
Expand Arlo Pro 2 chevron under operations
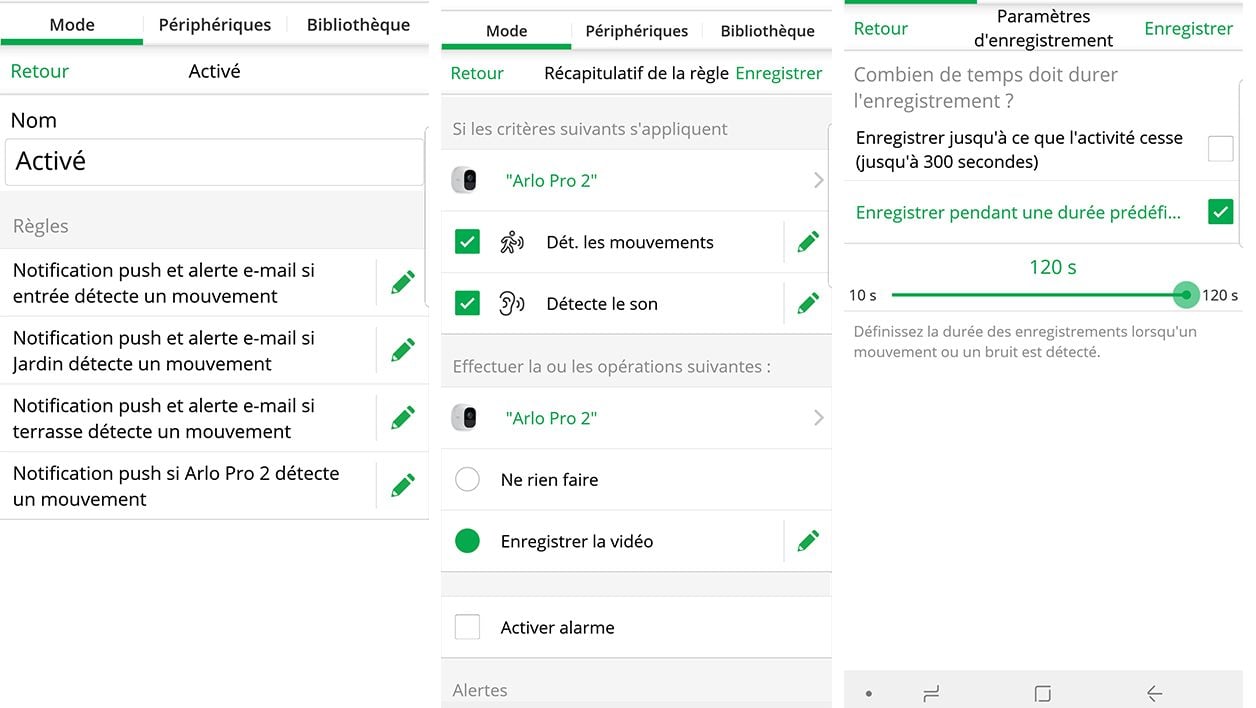tap(819, 418)
